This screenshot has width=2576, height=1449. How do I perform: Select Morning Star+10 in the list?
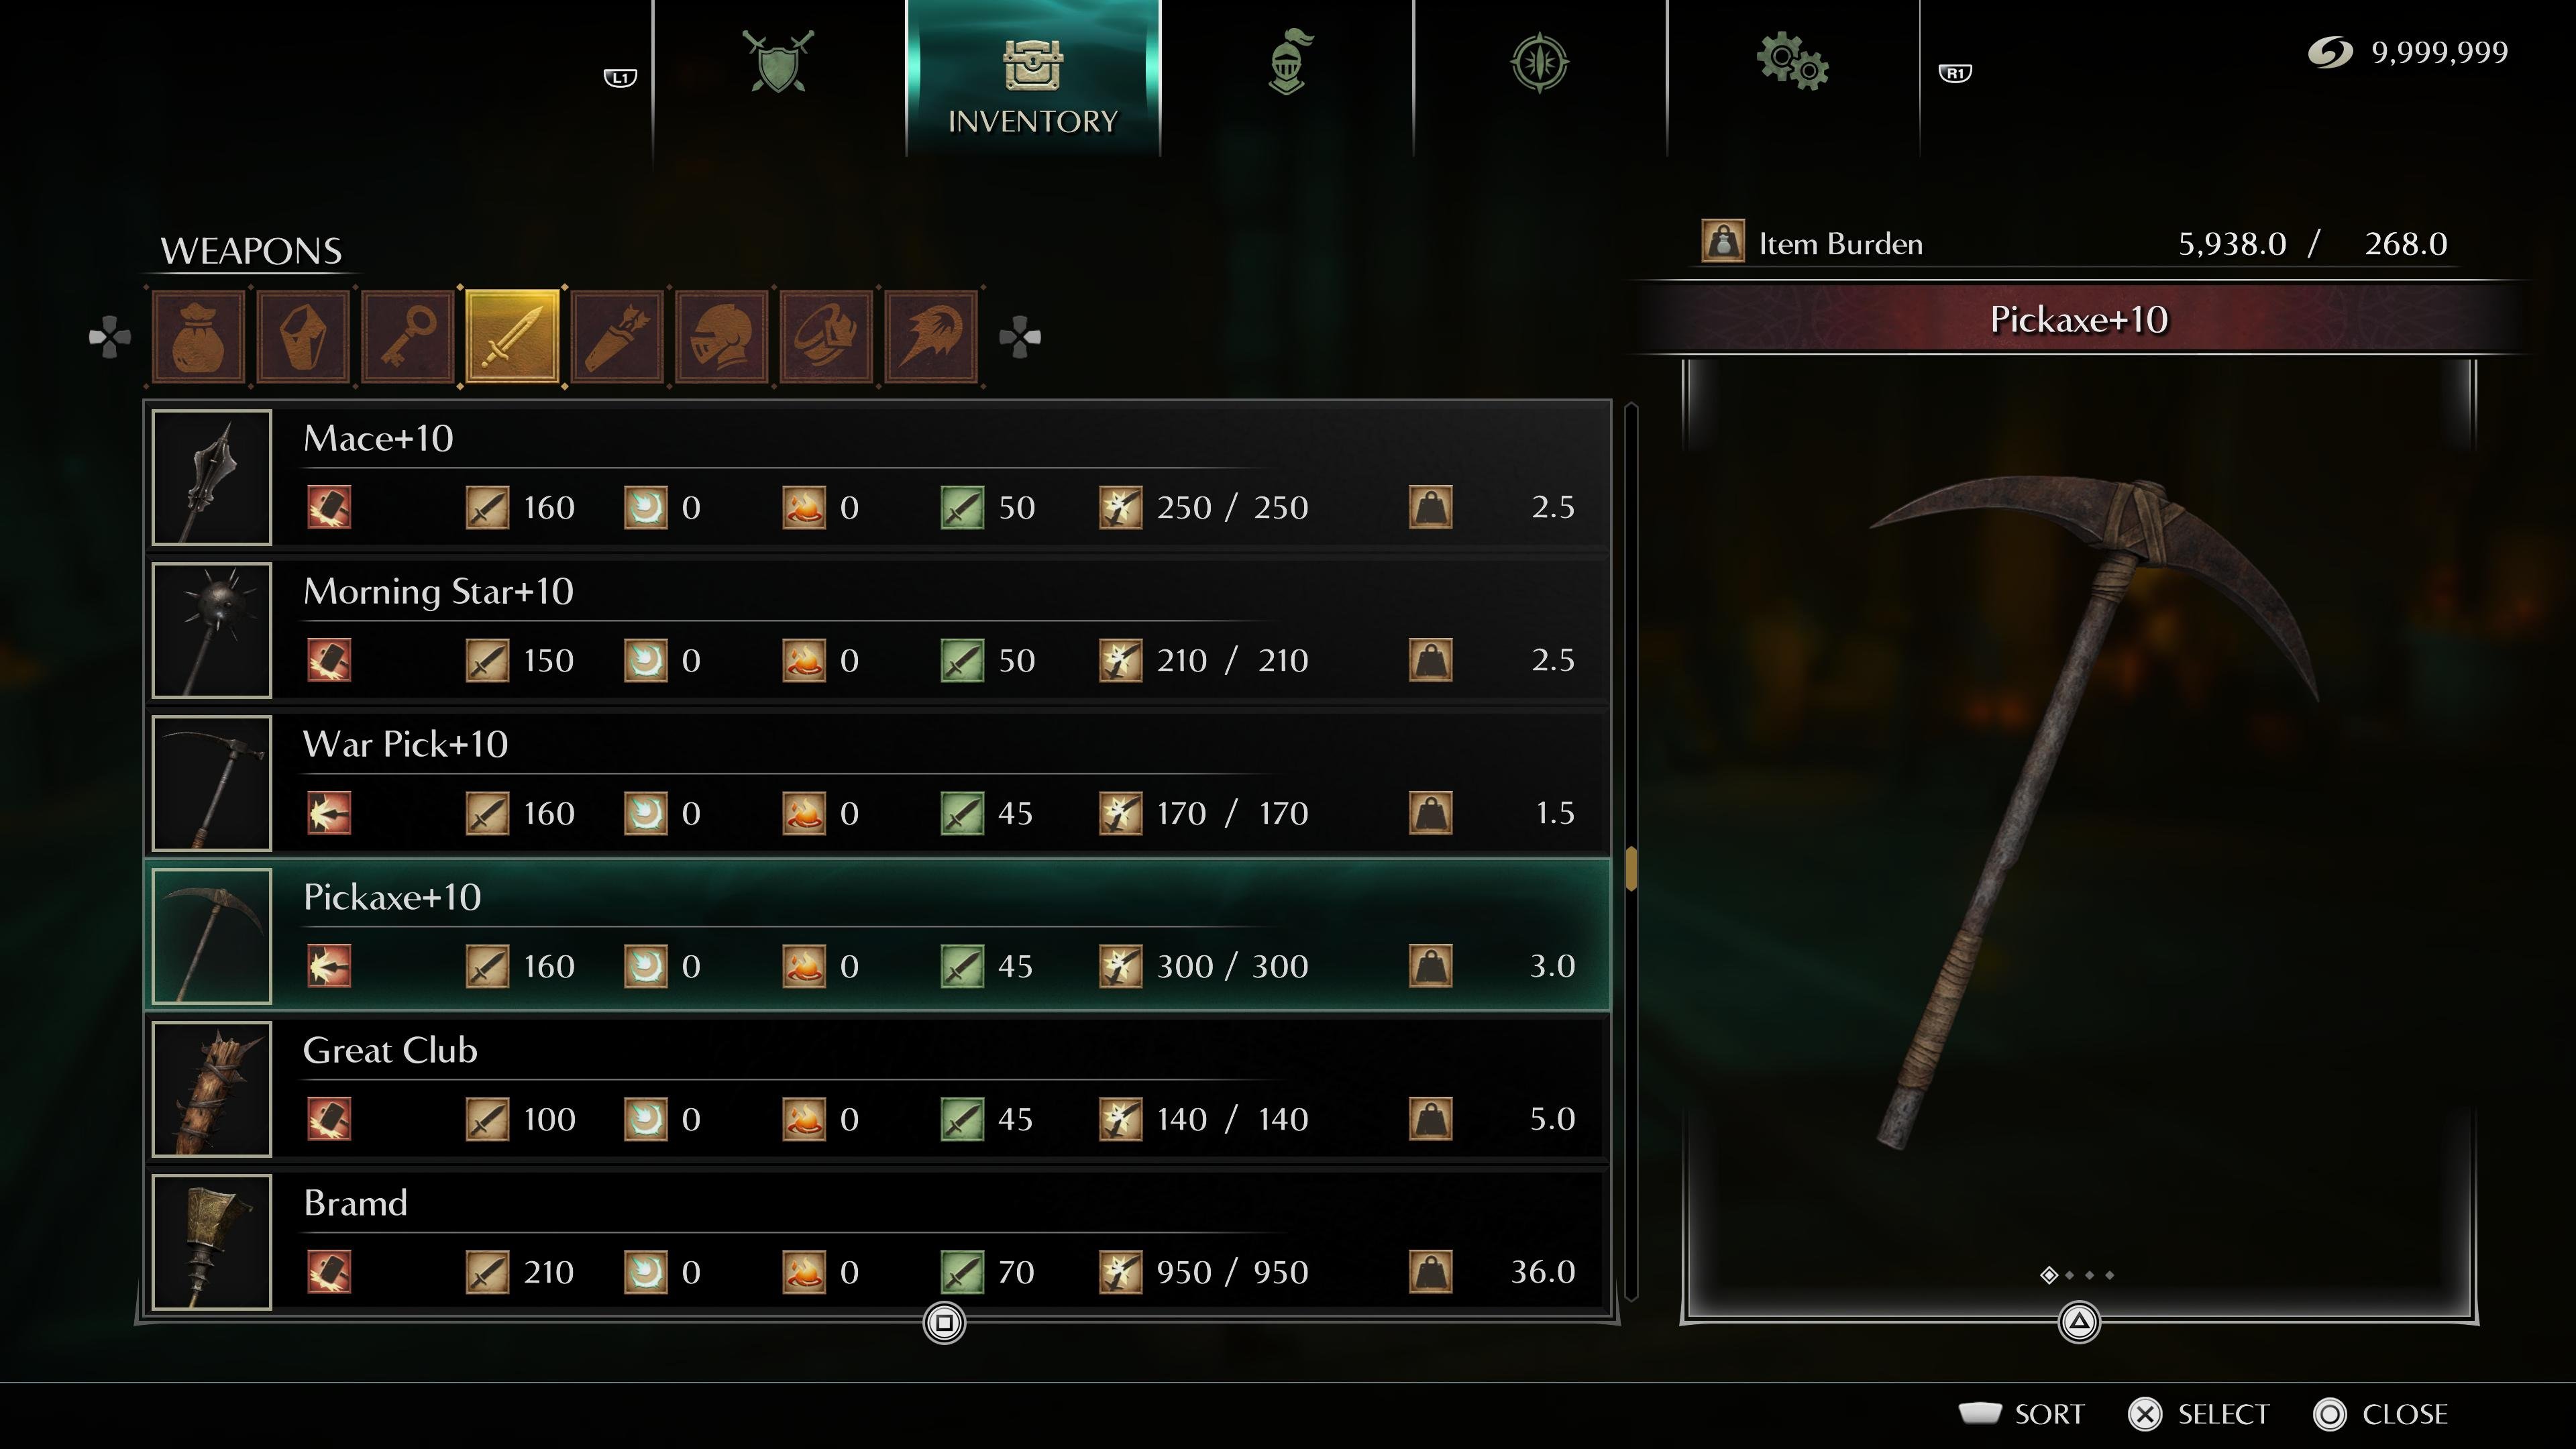coord(879,630)
